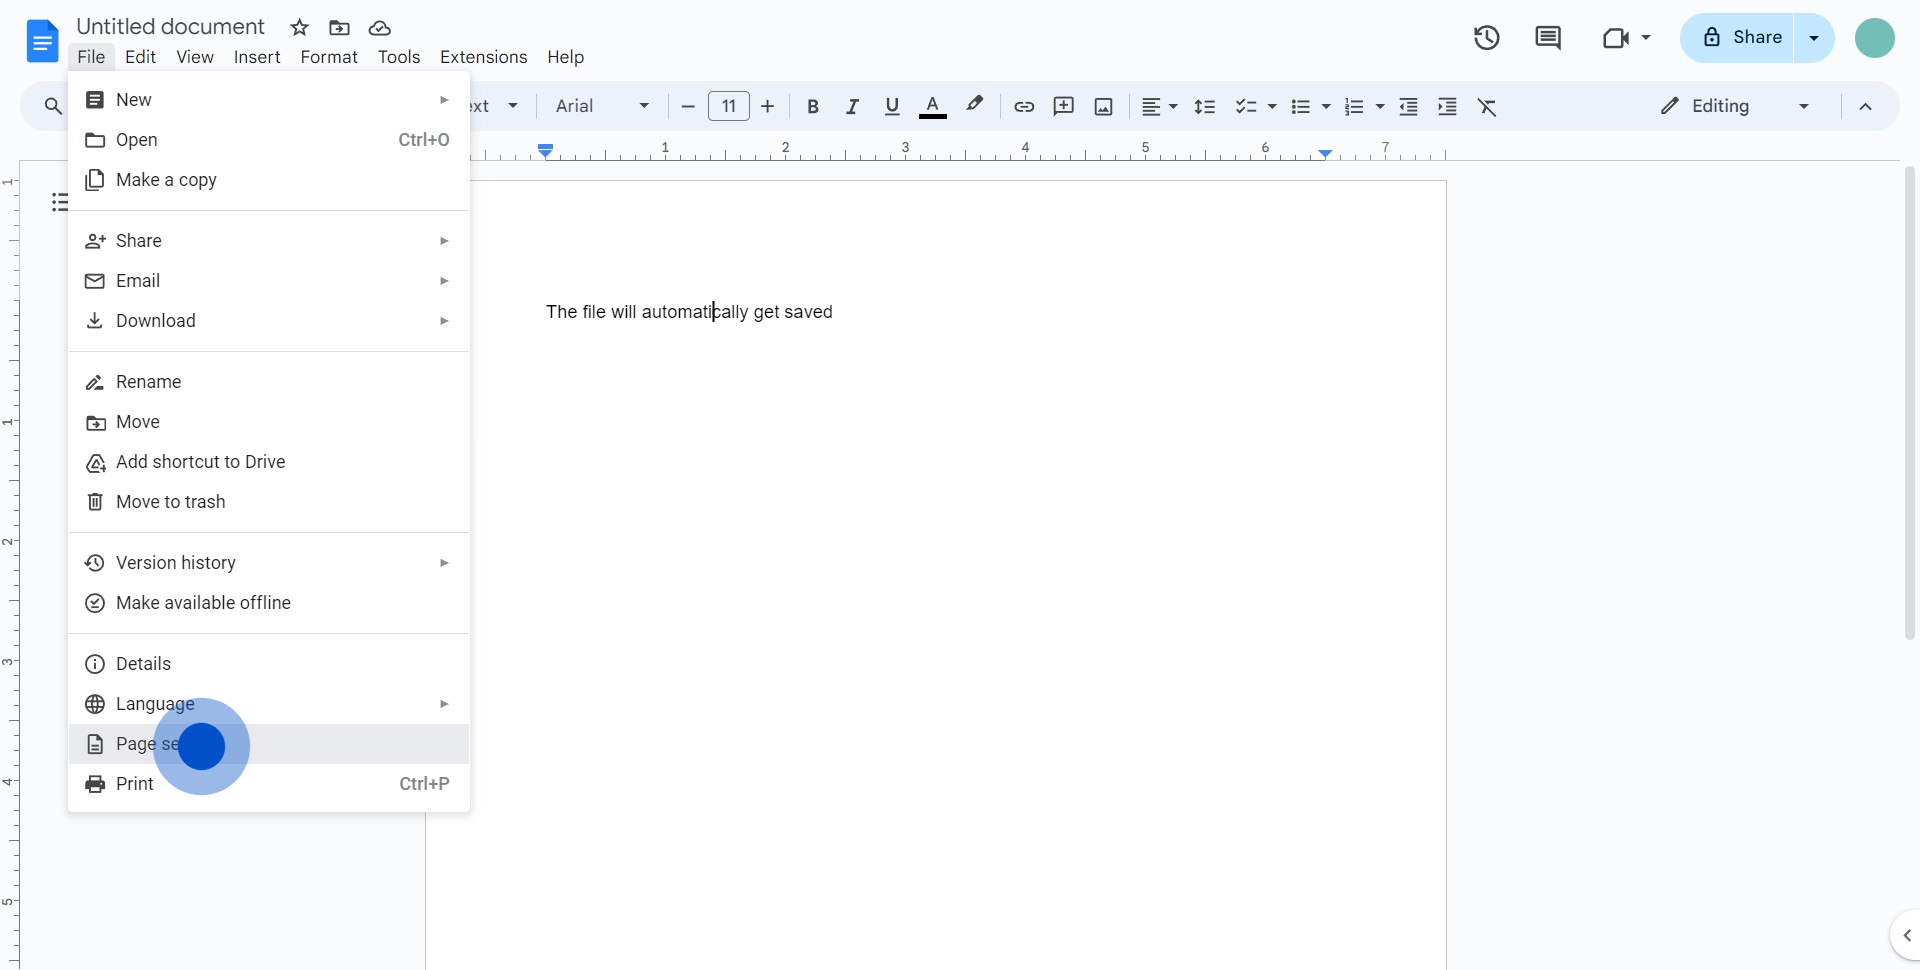Click the insert link icon
1920x970 pixels.
point(1023,107)
